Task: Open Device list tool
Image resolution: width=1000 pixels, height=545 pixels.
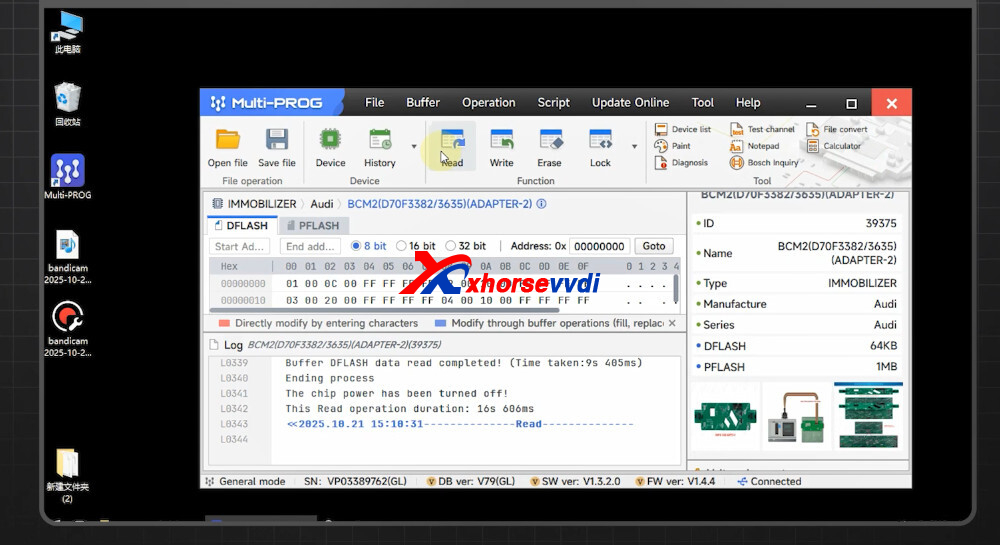Action: (683, 129)
